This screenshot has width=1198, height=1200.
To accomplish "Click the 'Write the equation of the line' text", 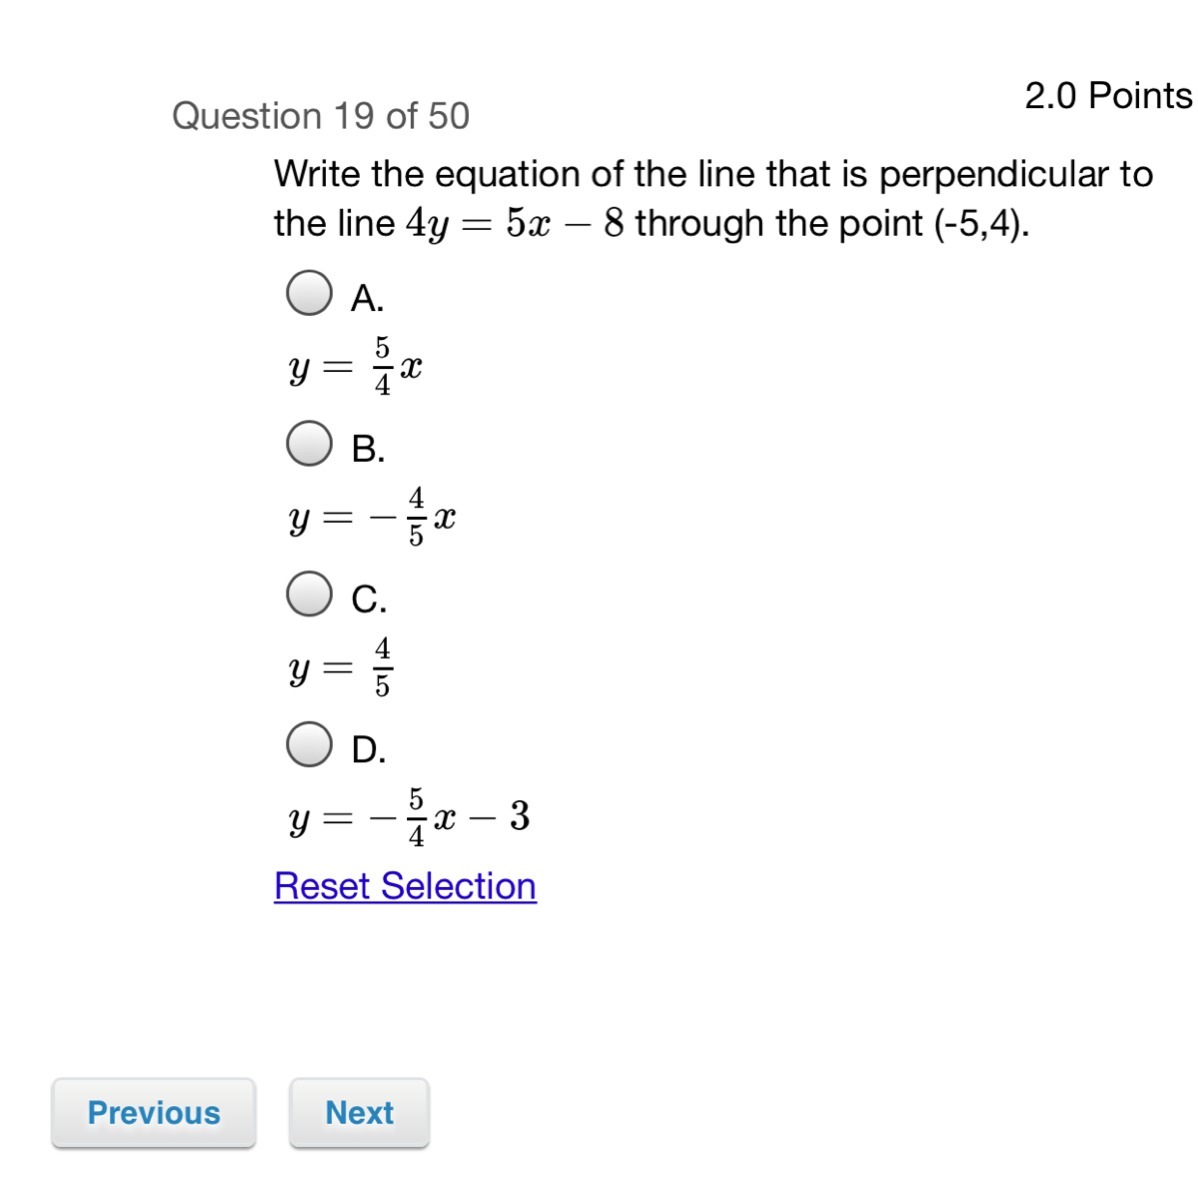I will coord(516,174).
